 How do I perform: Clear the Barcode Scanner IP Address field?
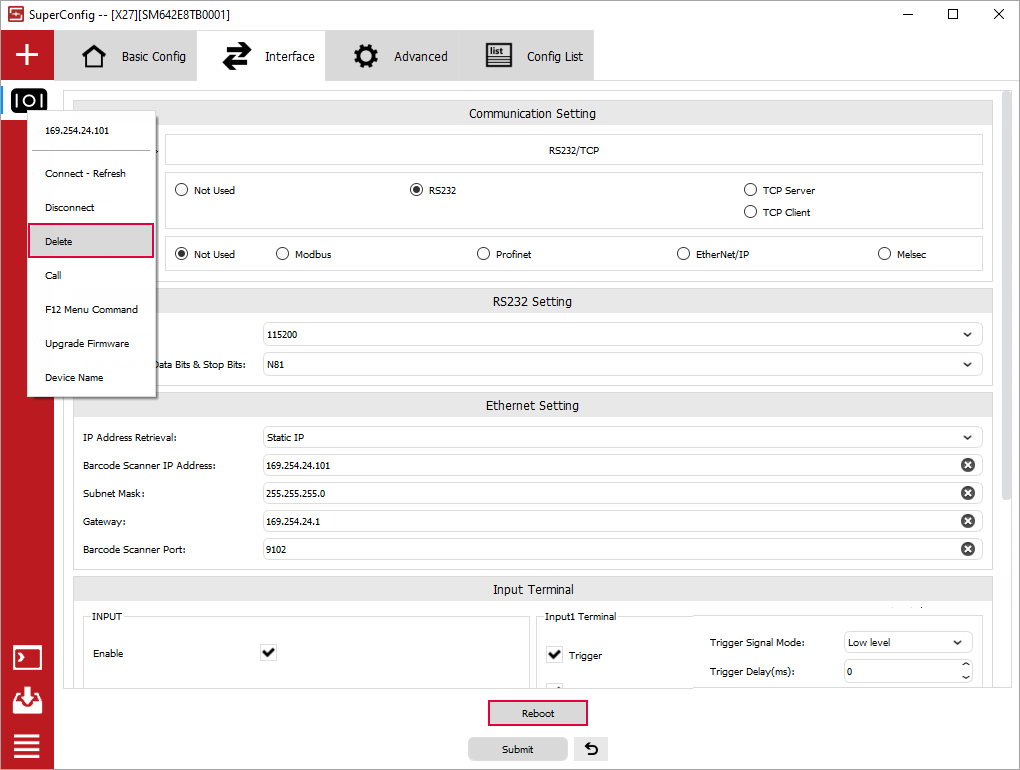point(967,465)
